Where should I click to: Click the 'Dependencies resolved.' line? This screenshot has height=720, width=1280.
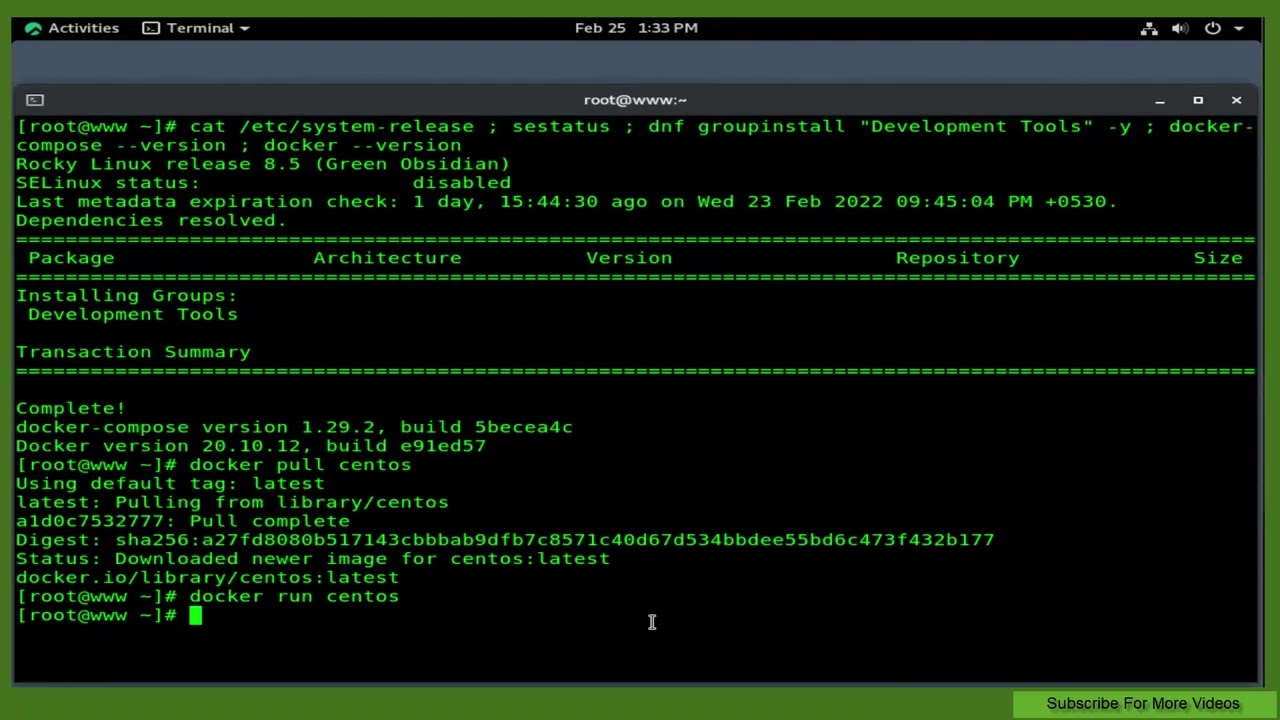pos(151,221)
